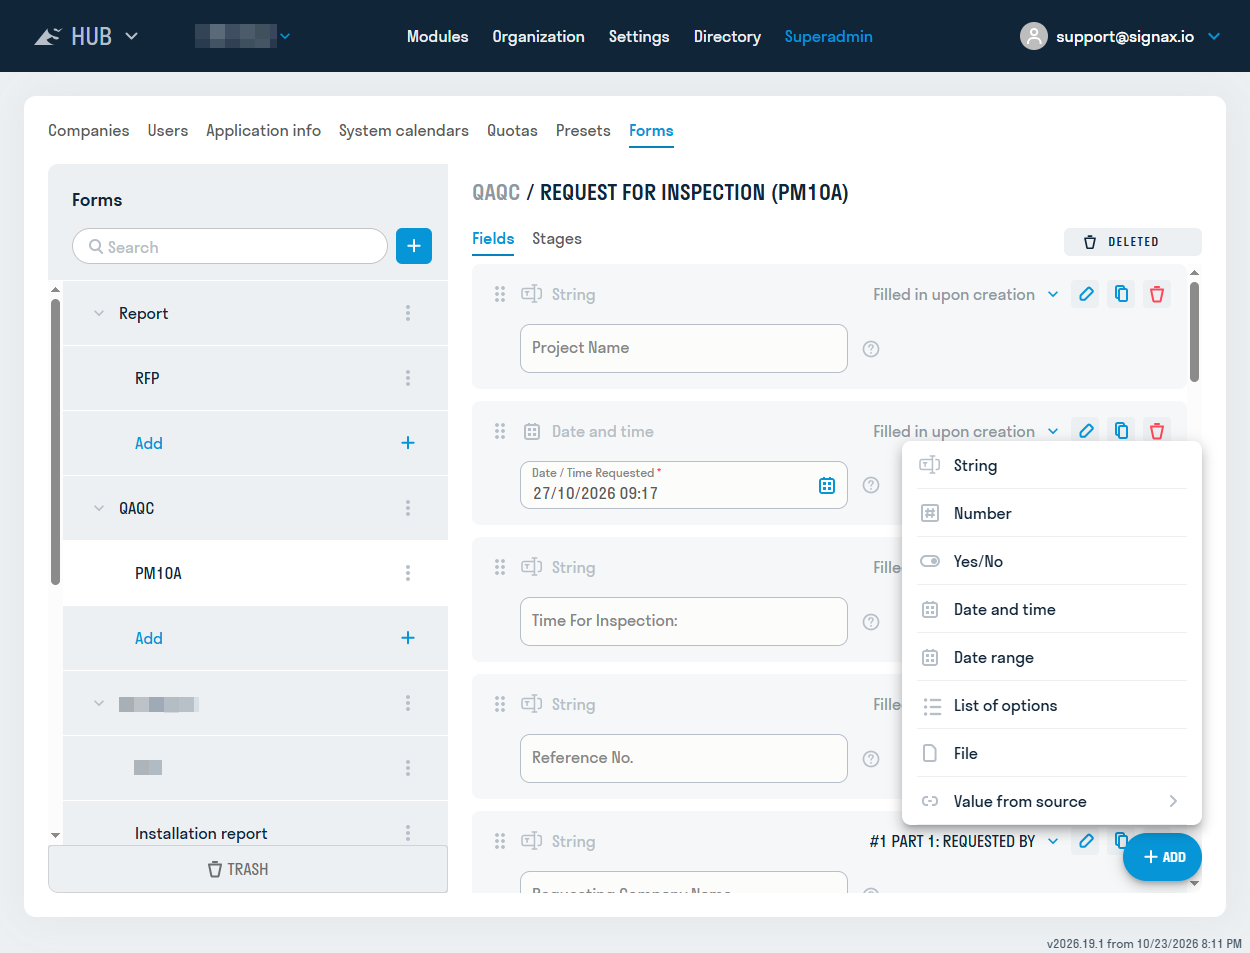Open three-dot menu for RFP form
The image size is (1250, 953).
(x=408, y=378)
